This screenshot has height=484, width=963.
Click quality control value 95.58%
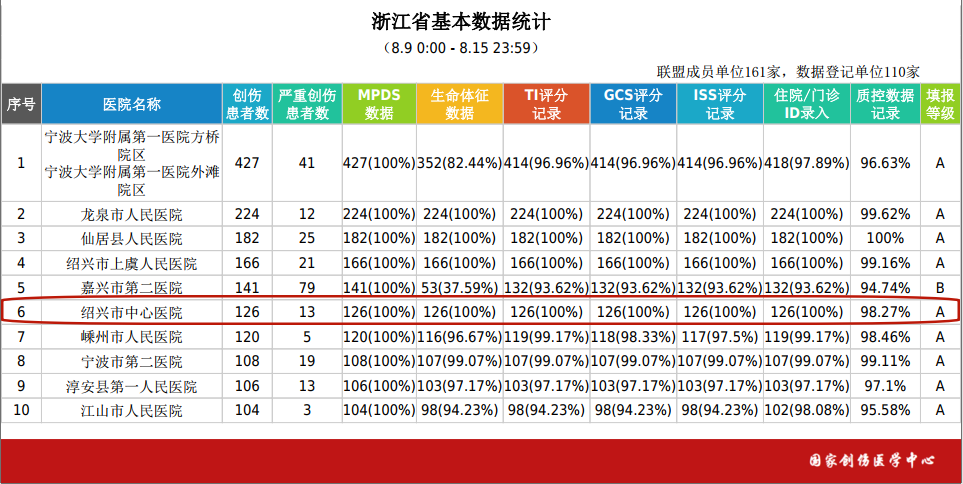coord(885,410)
